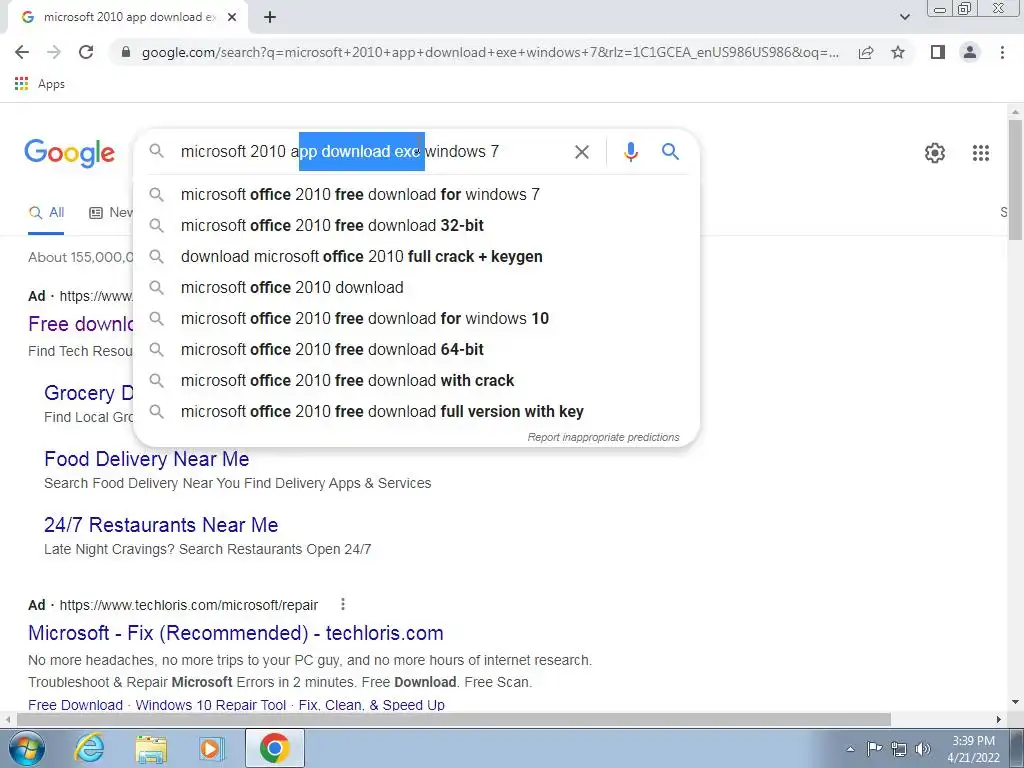Share this page via the address bar icon

pyautogui.click(x=866, y=52)
